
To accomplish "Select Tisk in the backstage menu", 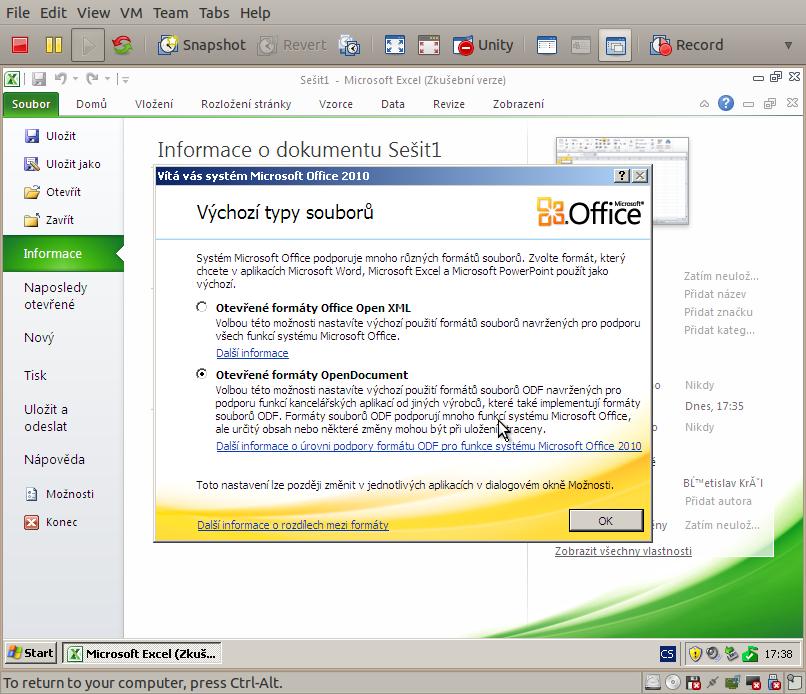I will (x=35, y=376).
